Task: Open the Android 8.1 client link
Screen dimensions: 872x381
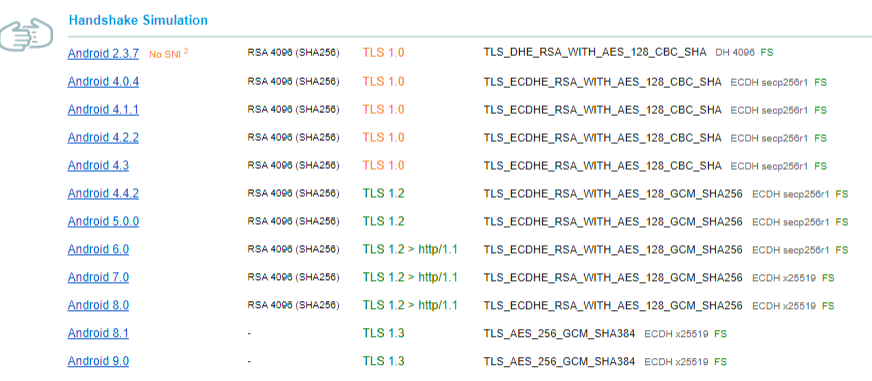Action: 98,333
